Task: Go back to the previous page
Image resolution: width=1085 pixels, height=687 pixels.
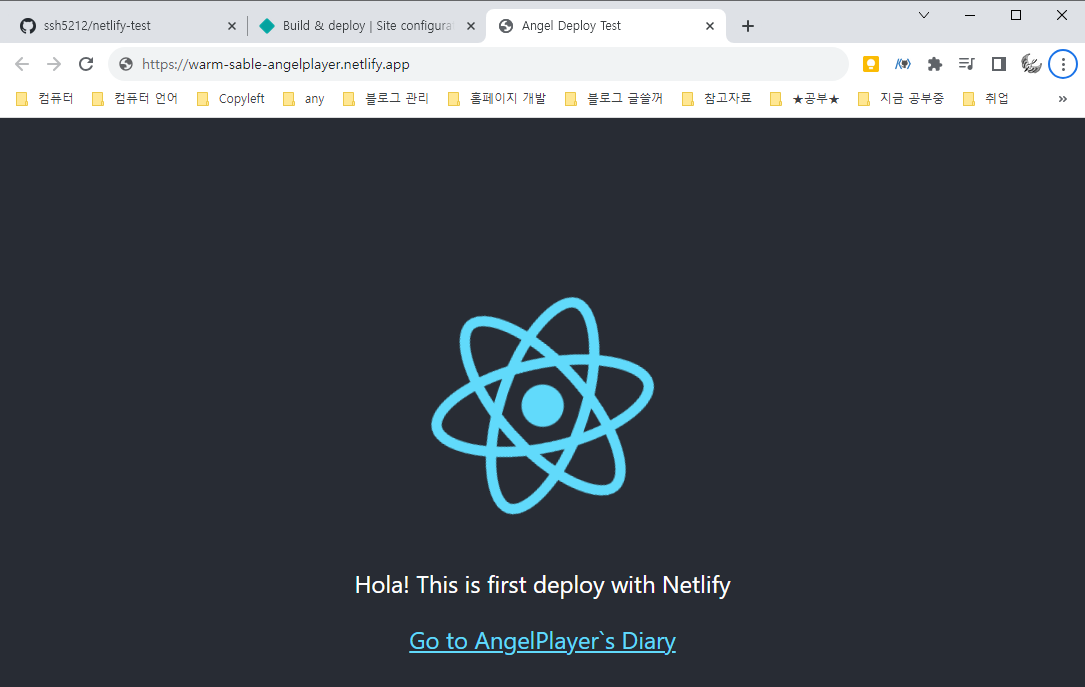Action: (22, 64)
